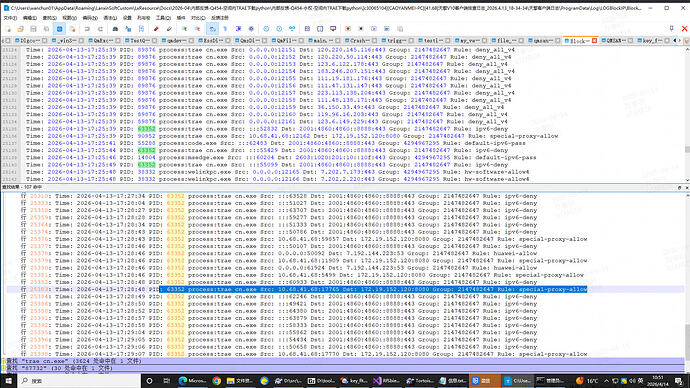Zoom out using the toolbar icon
This screenshot has width=690, height=388.
point(198,29)
